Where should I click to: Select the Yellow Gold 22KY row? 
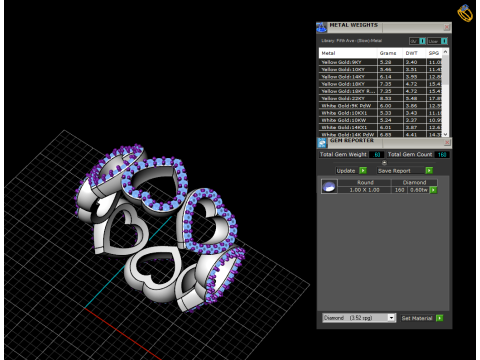(x=380, y=98)
